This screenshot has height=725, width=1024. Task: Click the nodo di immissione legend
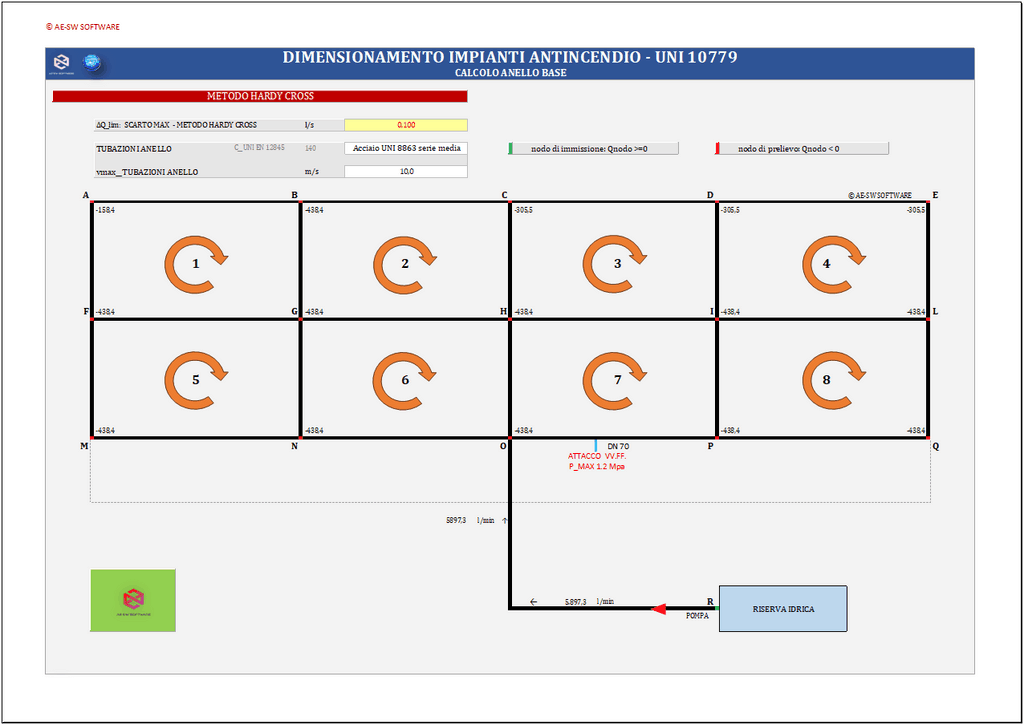tap(594, 148)
